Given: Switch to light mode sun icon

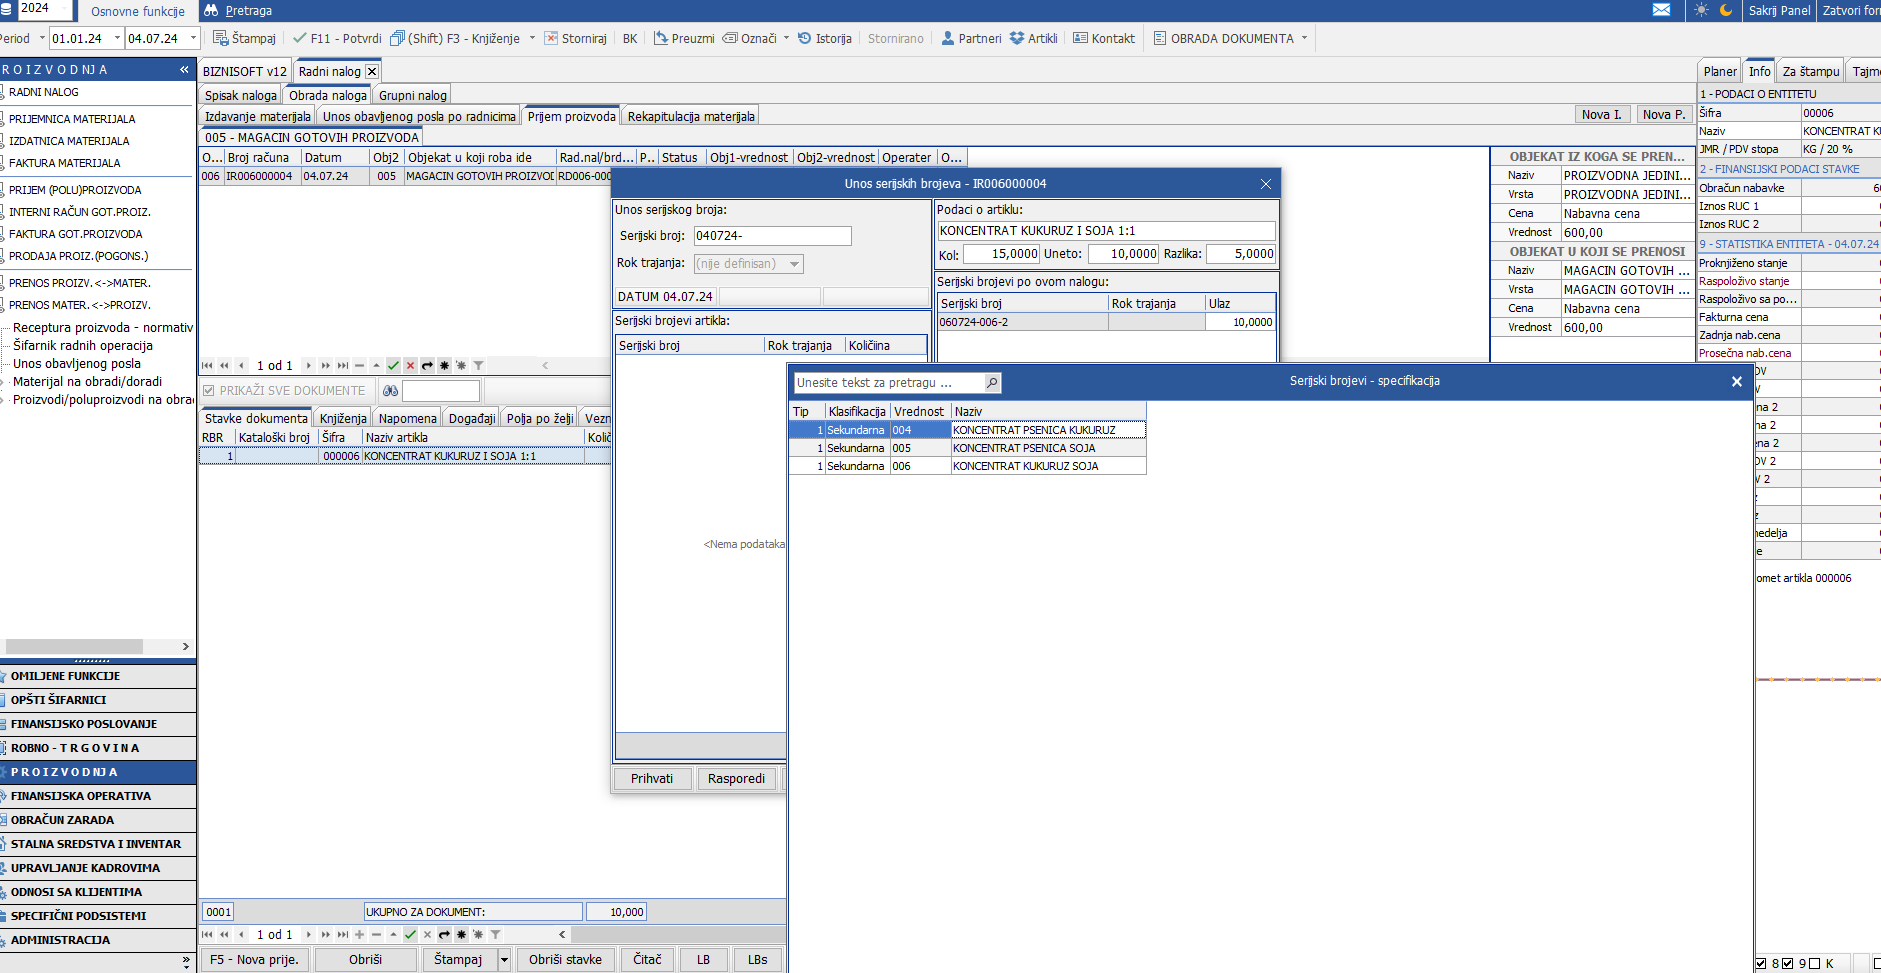Looking at the screenshot, I should (x=1701, y=10).
